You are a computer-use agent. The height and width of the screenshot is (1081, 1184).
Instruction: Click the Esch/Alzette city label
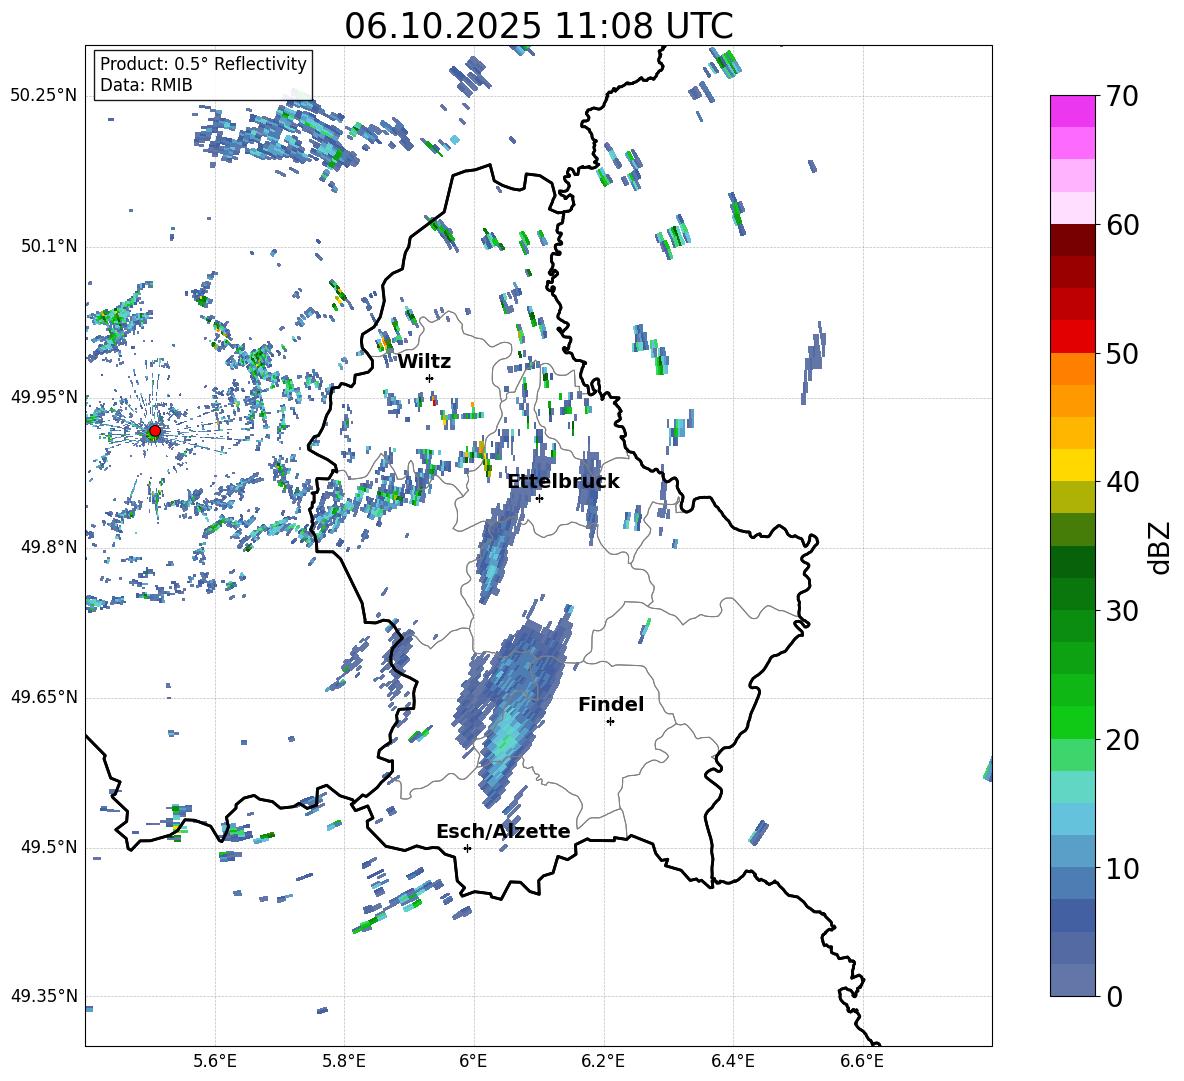coord(503,832)
